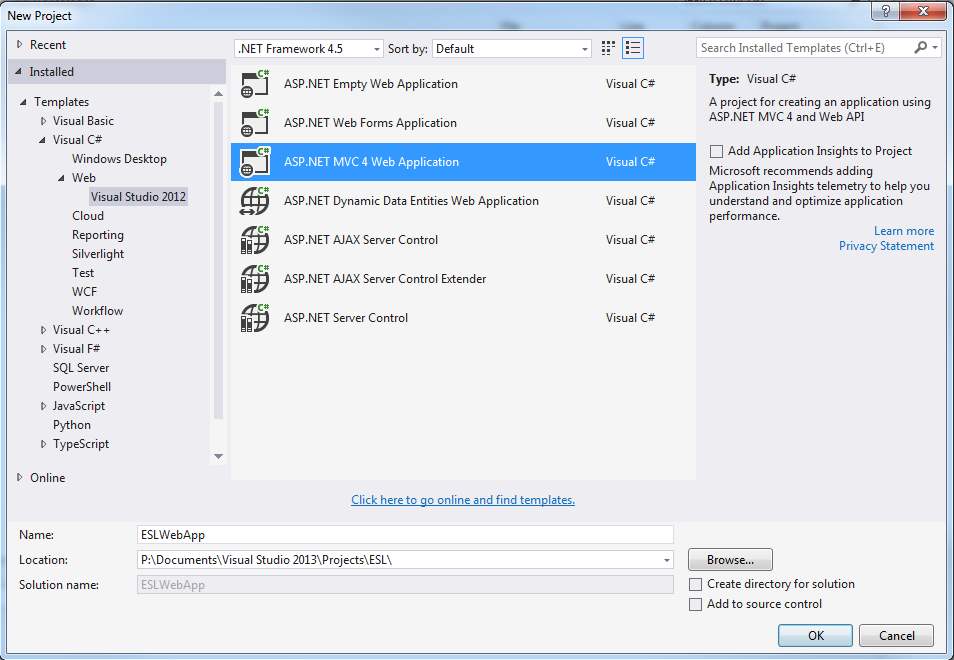Open the Privacy Statement link
The image size is (954, 660).
(886, 246)
